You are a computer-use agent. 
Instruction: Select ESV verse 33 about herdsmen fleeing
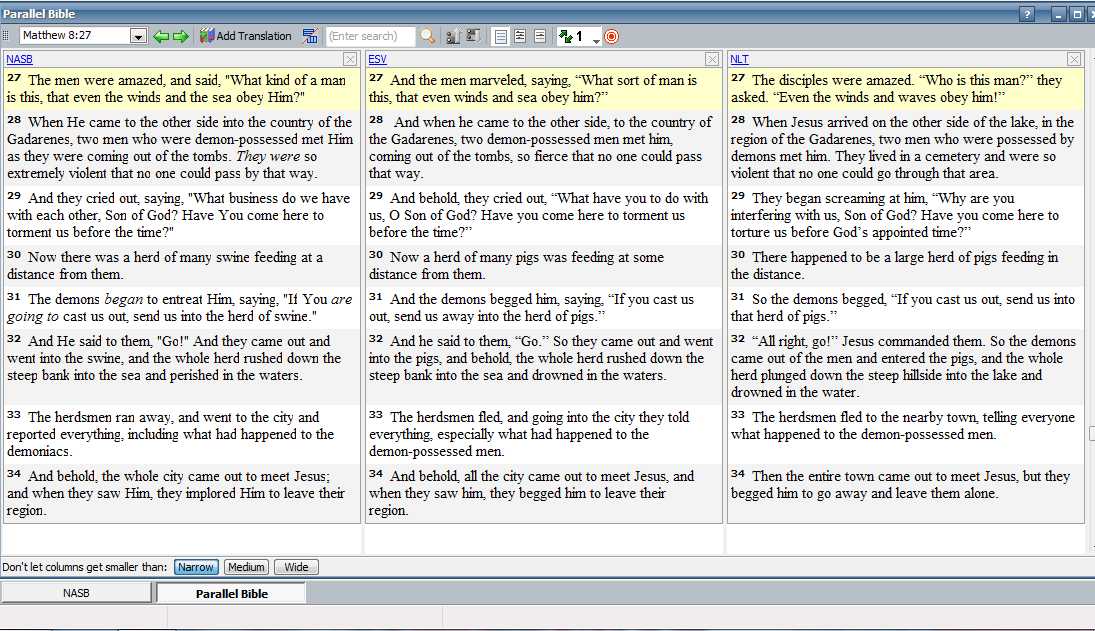click(543, 434)
